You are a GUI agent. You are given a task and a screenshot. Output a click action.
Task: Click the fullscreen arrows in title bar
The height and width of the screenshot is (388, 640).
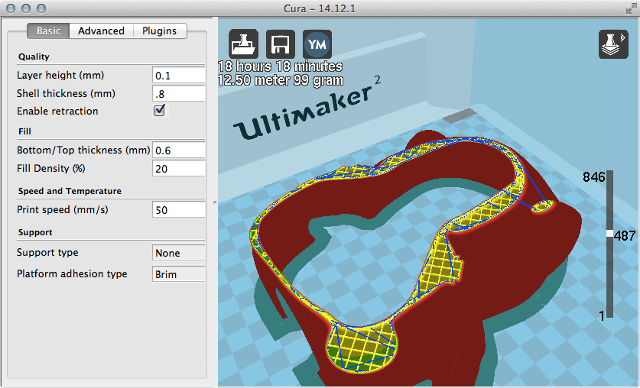(631, 8)
